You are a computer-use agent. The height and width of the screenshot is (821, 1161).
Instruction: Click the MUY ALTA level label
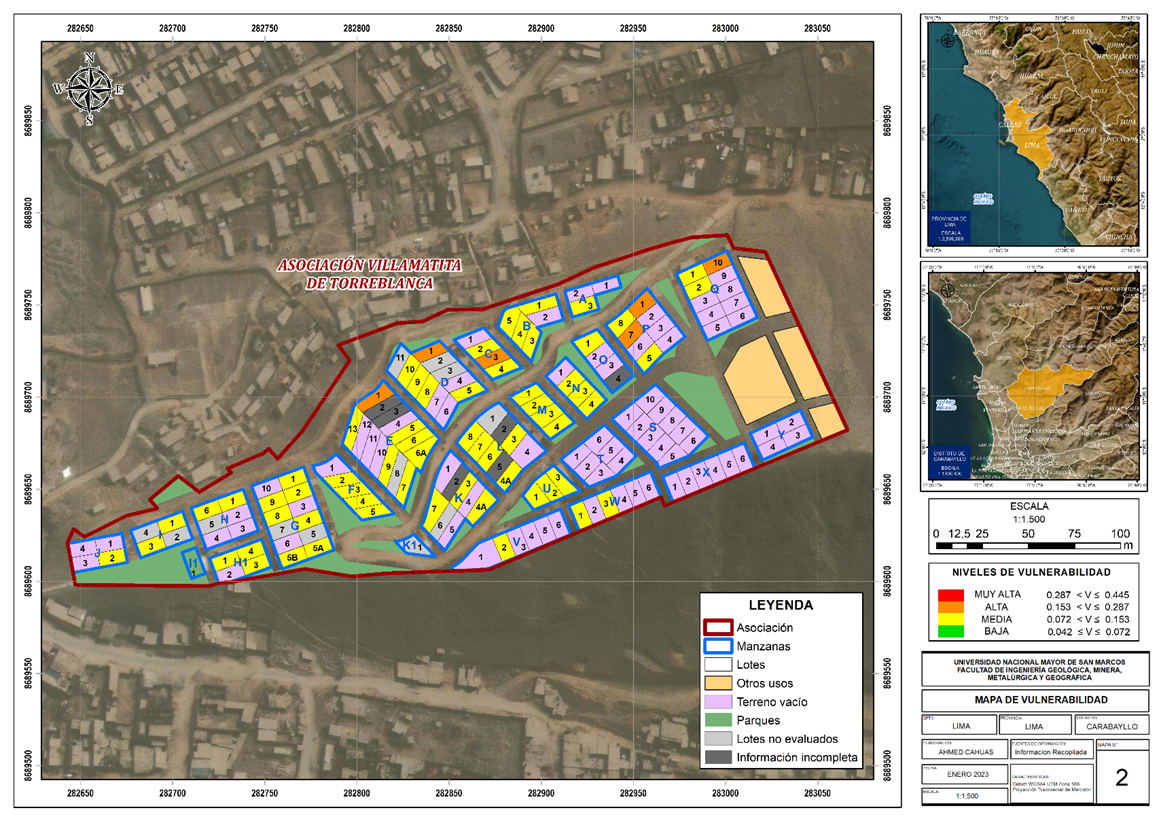coord(997,594)
